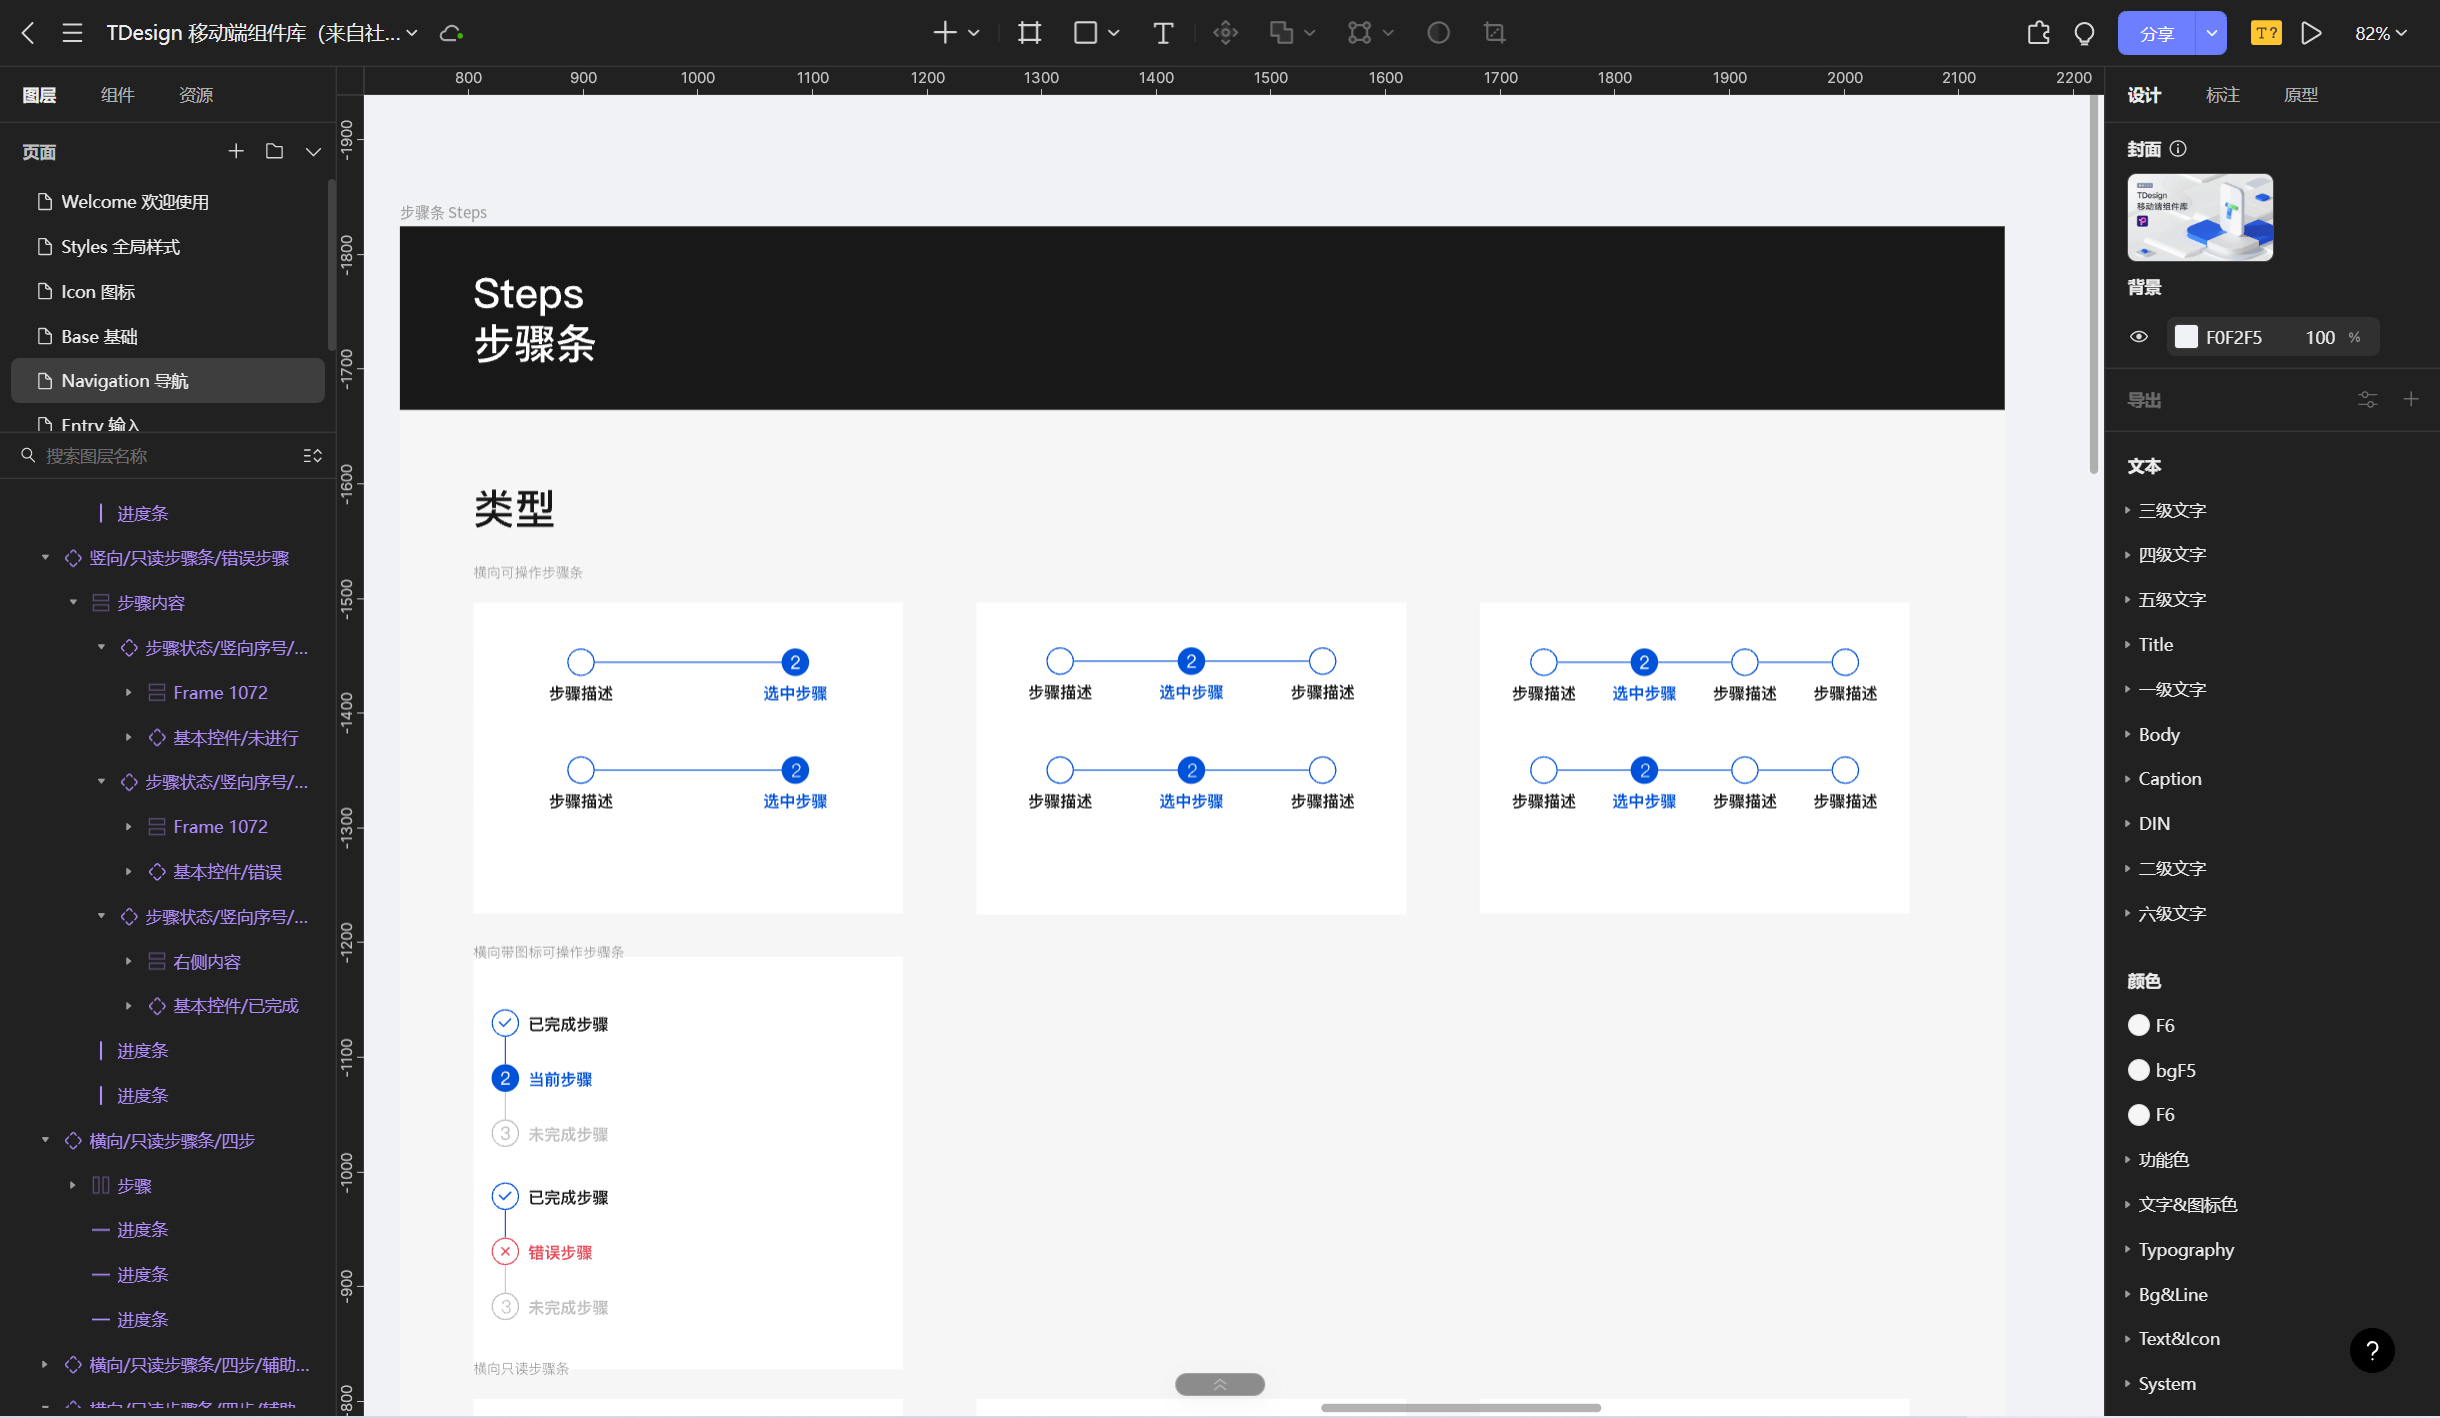This screenshot has height=1418, width=2440.
Task: Collapse the 步骤内容 layer group
Action: point(73,602)
